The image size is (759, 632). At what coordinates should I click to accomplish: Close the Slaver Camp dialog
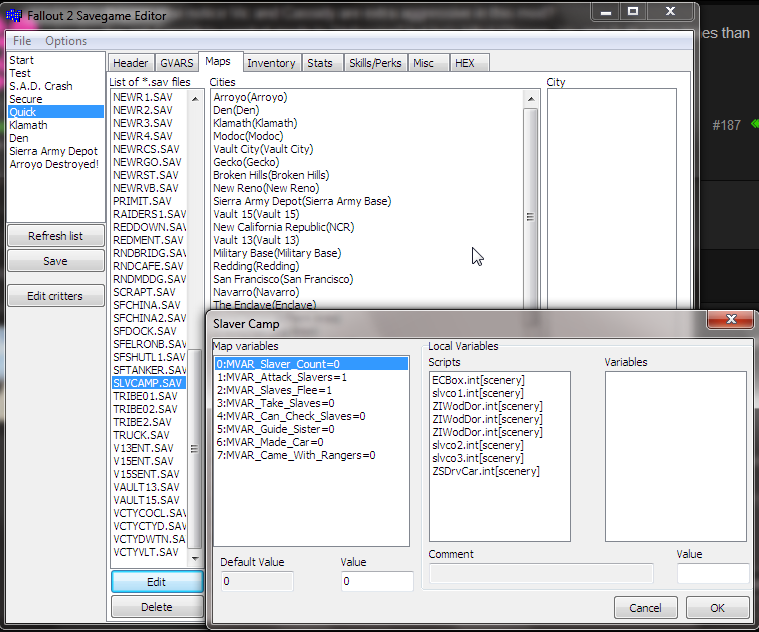[731, 319]
